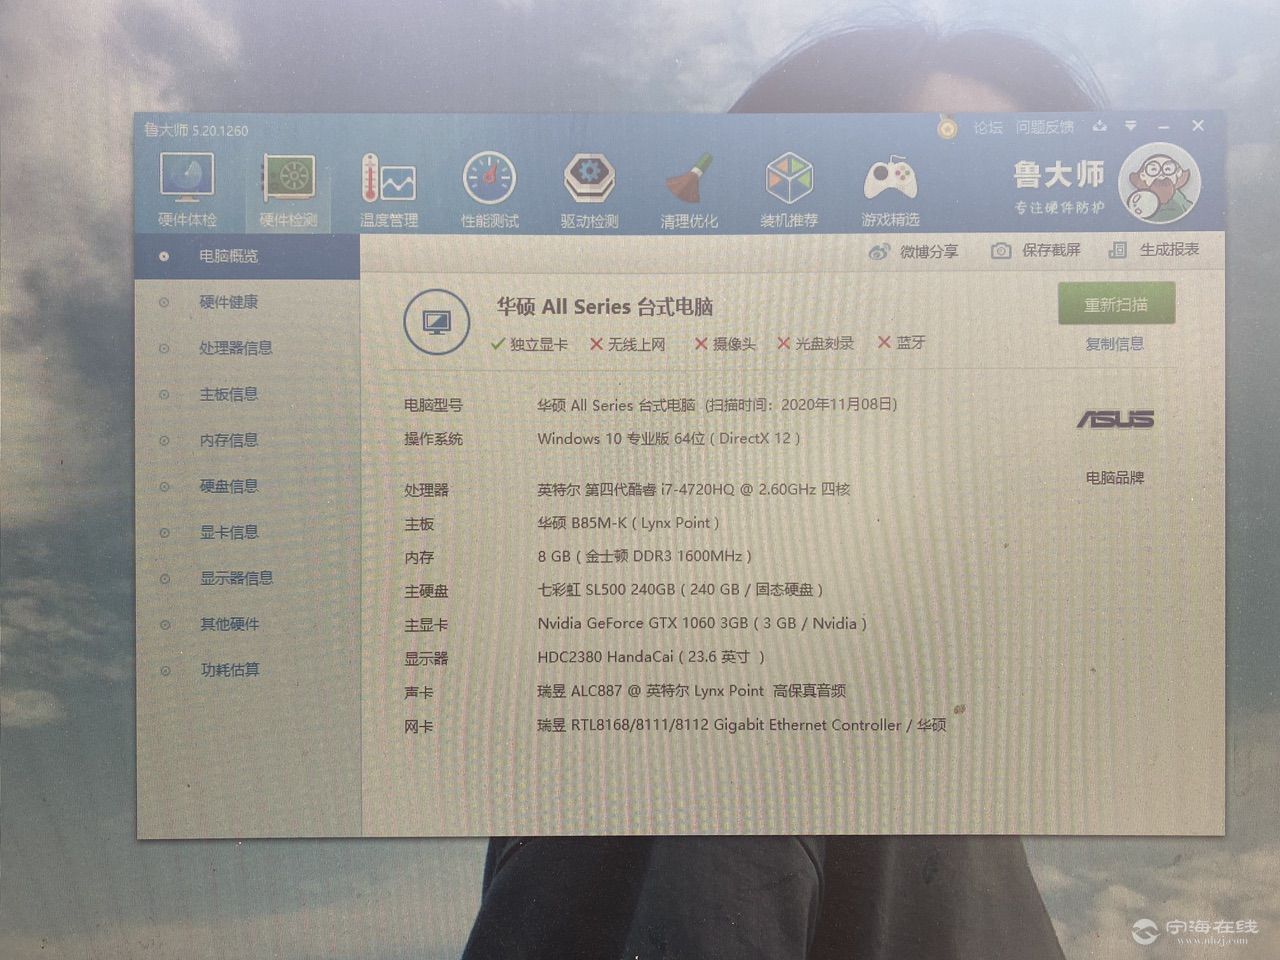Select the 显示器信息 sidebar tab

click(247, 578)
